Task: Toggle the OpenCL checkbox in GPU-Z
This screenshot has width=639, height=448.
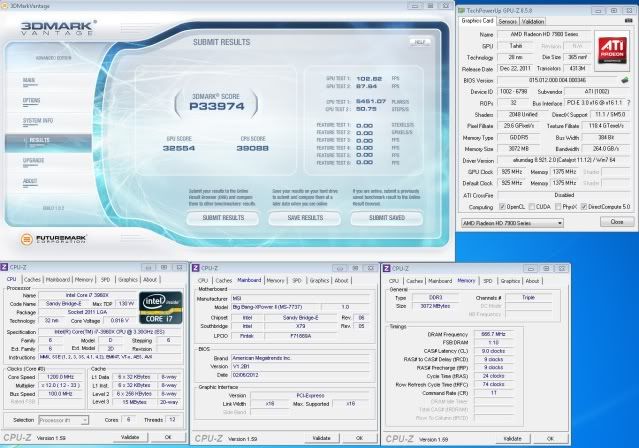Action: [x=502, y=207]
